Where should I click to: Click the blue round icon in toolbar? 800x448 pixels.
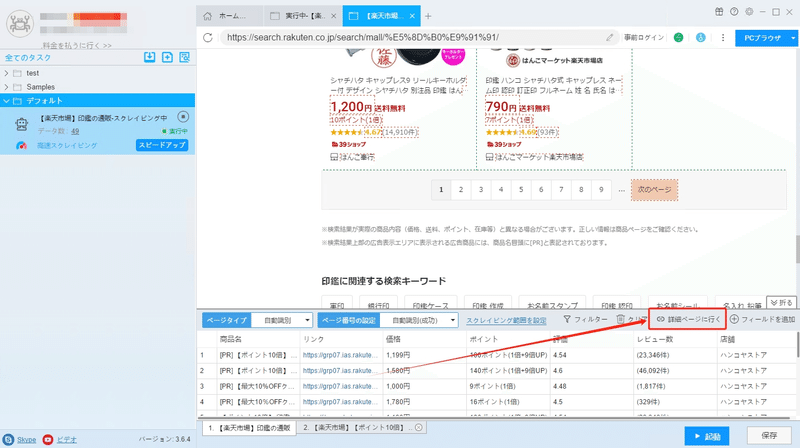tap(701, 37)
